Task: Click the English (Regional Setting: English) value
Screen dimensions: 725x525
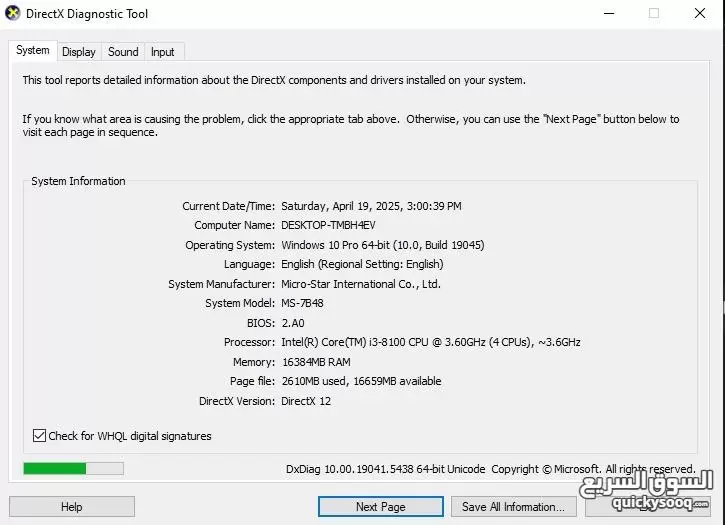Action: click(x=362, y=264)
